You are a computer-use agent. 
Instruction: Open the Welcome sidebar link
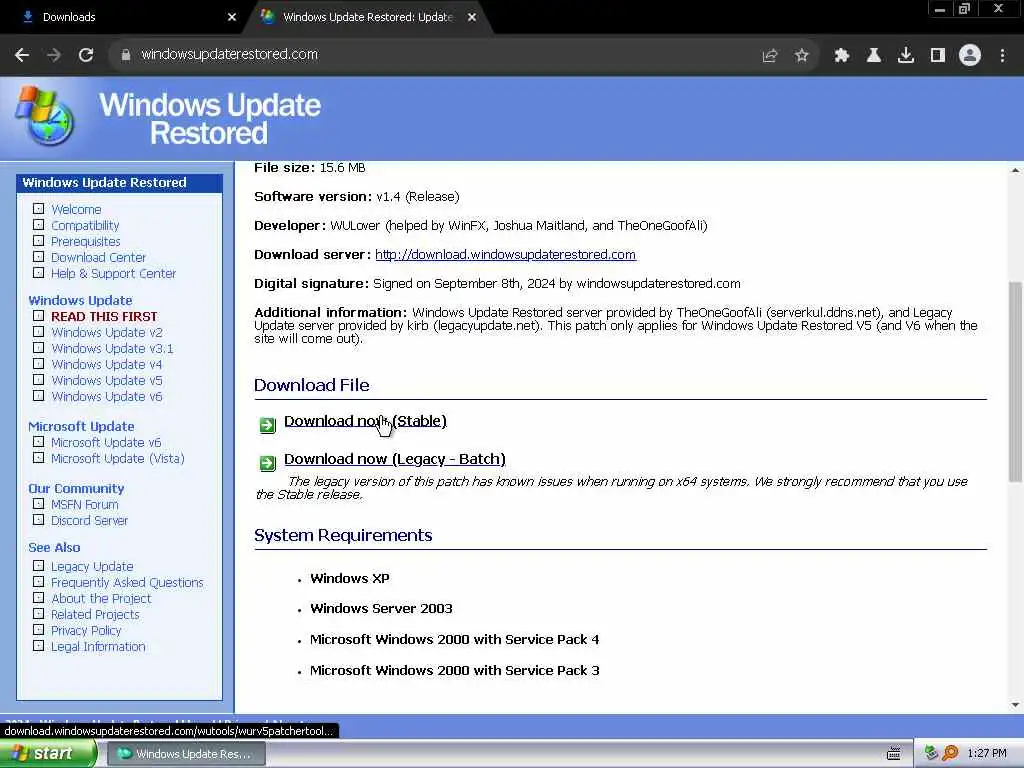point(76,210)
